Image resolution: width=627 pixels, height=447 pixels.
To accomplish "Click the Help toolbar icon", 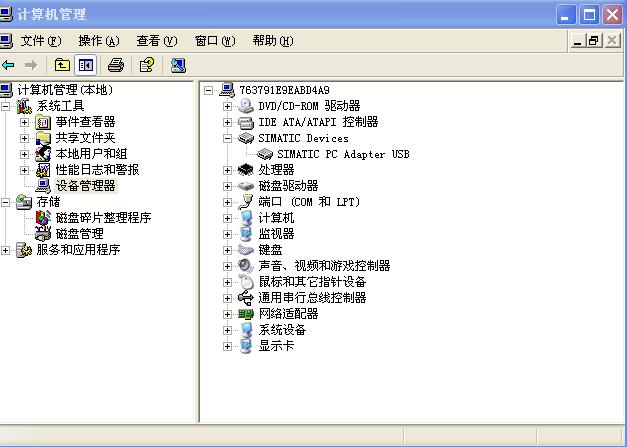I will 147,65.
